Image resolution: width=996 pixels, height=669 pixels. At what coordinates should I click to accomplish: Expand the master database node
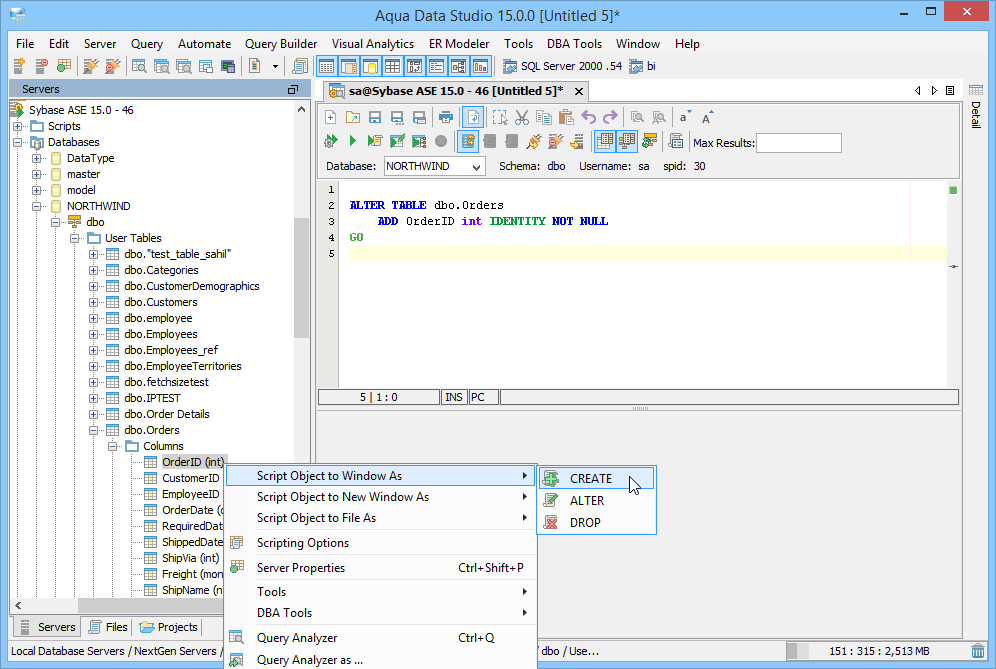pyautogui.click(x=36, y=174)
